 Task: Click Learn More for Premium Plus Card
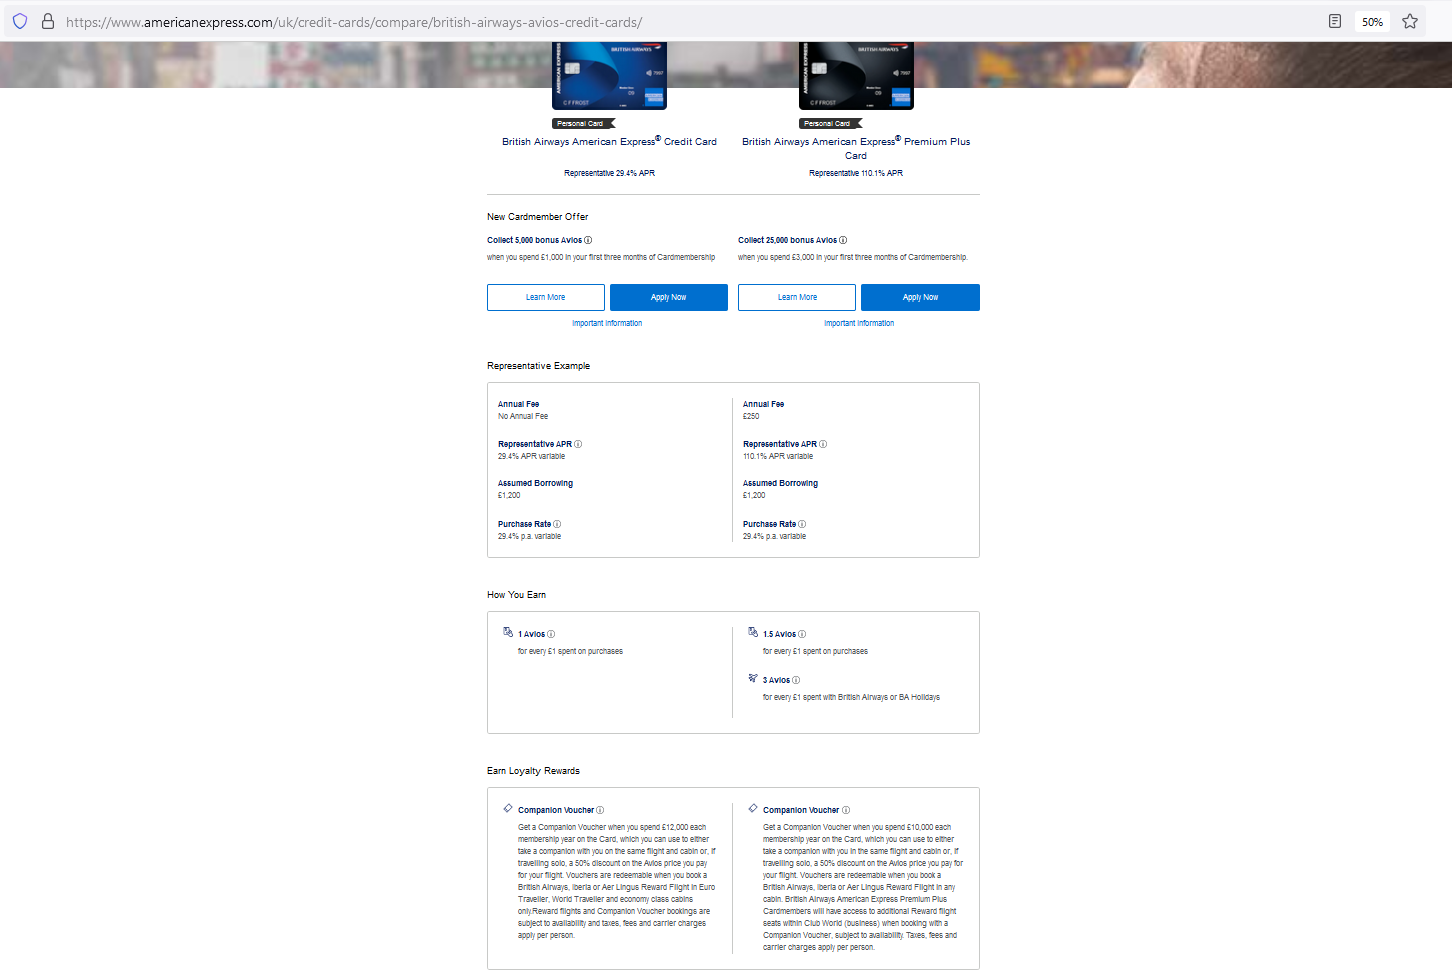[x=796, y=297]
